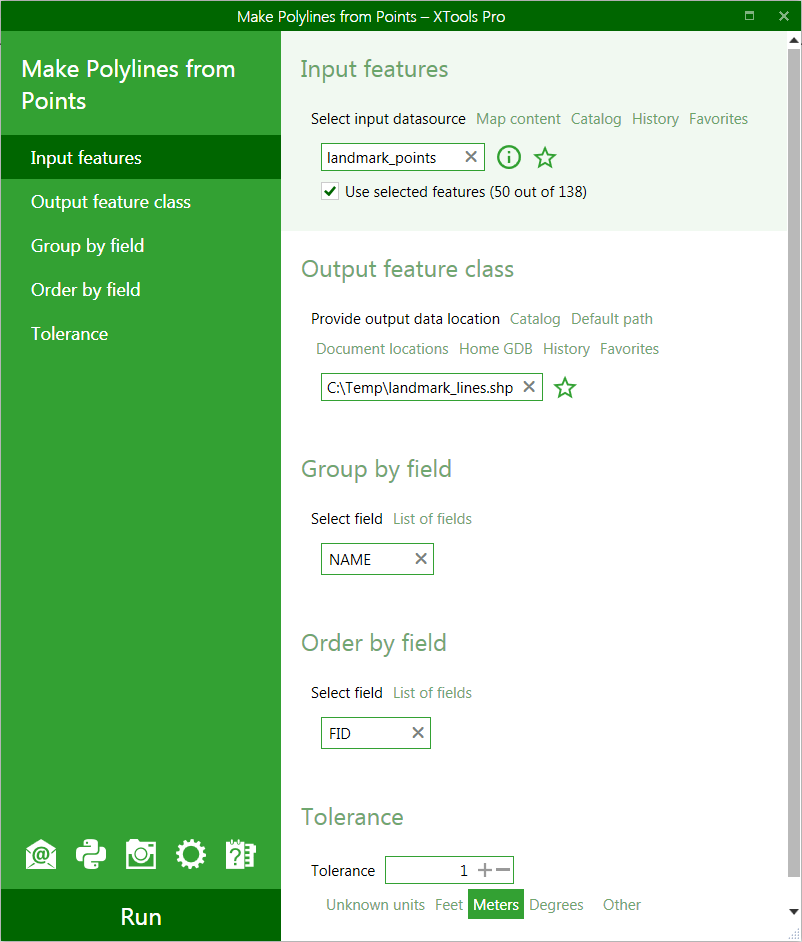
Task: Choose Map content input source
Action: pyautogui.click(x=518, y=119)
